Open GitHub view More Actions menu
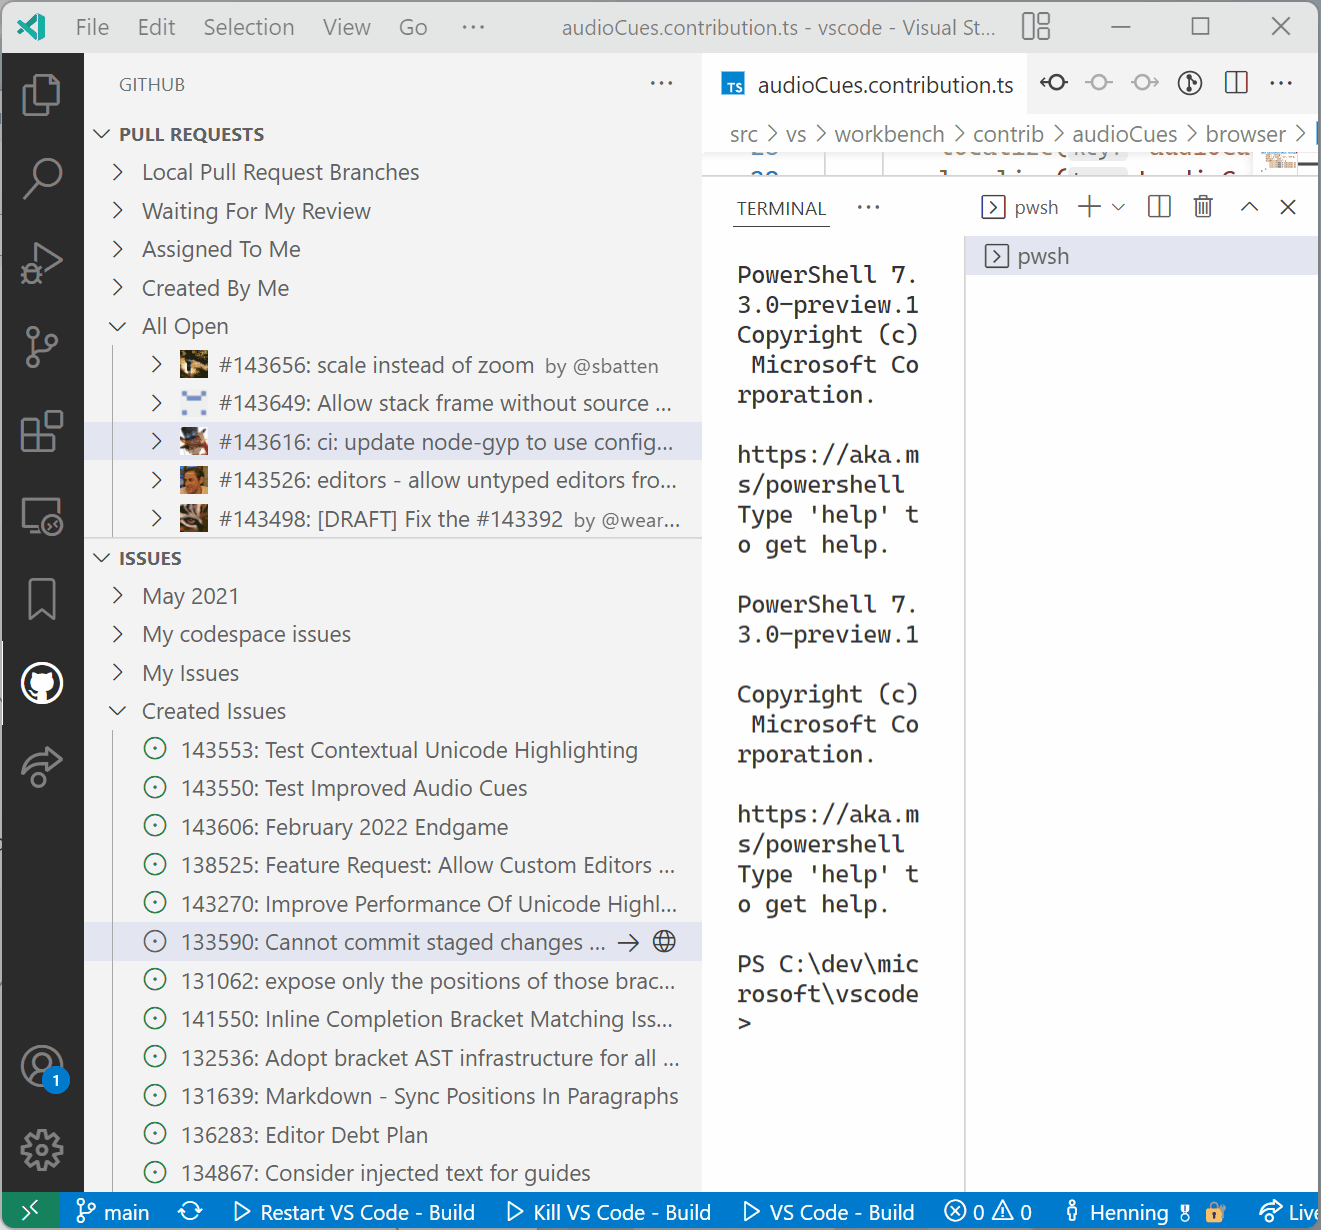 point(661,83)
